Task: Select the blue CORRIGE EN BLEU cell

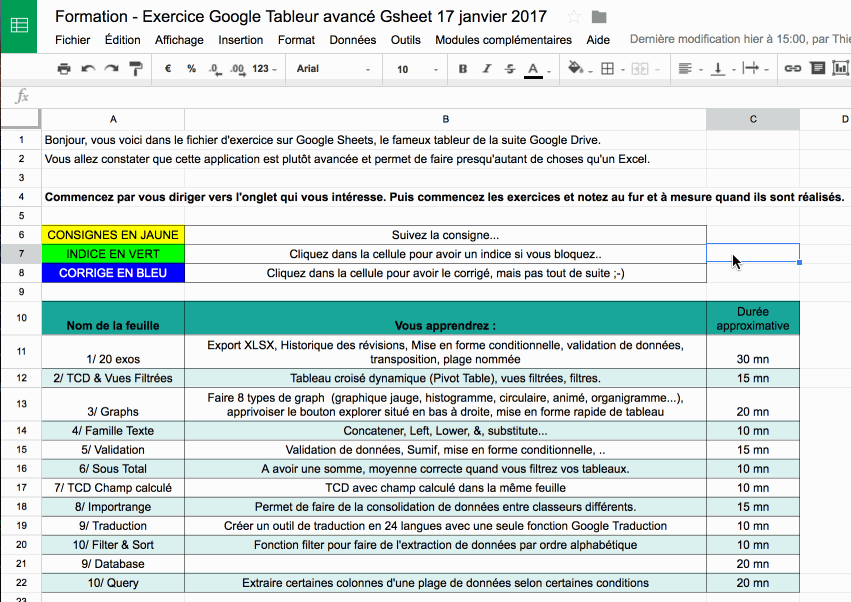Action: click(113, 273)
